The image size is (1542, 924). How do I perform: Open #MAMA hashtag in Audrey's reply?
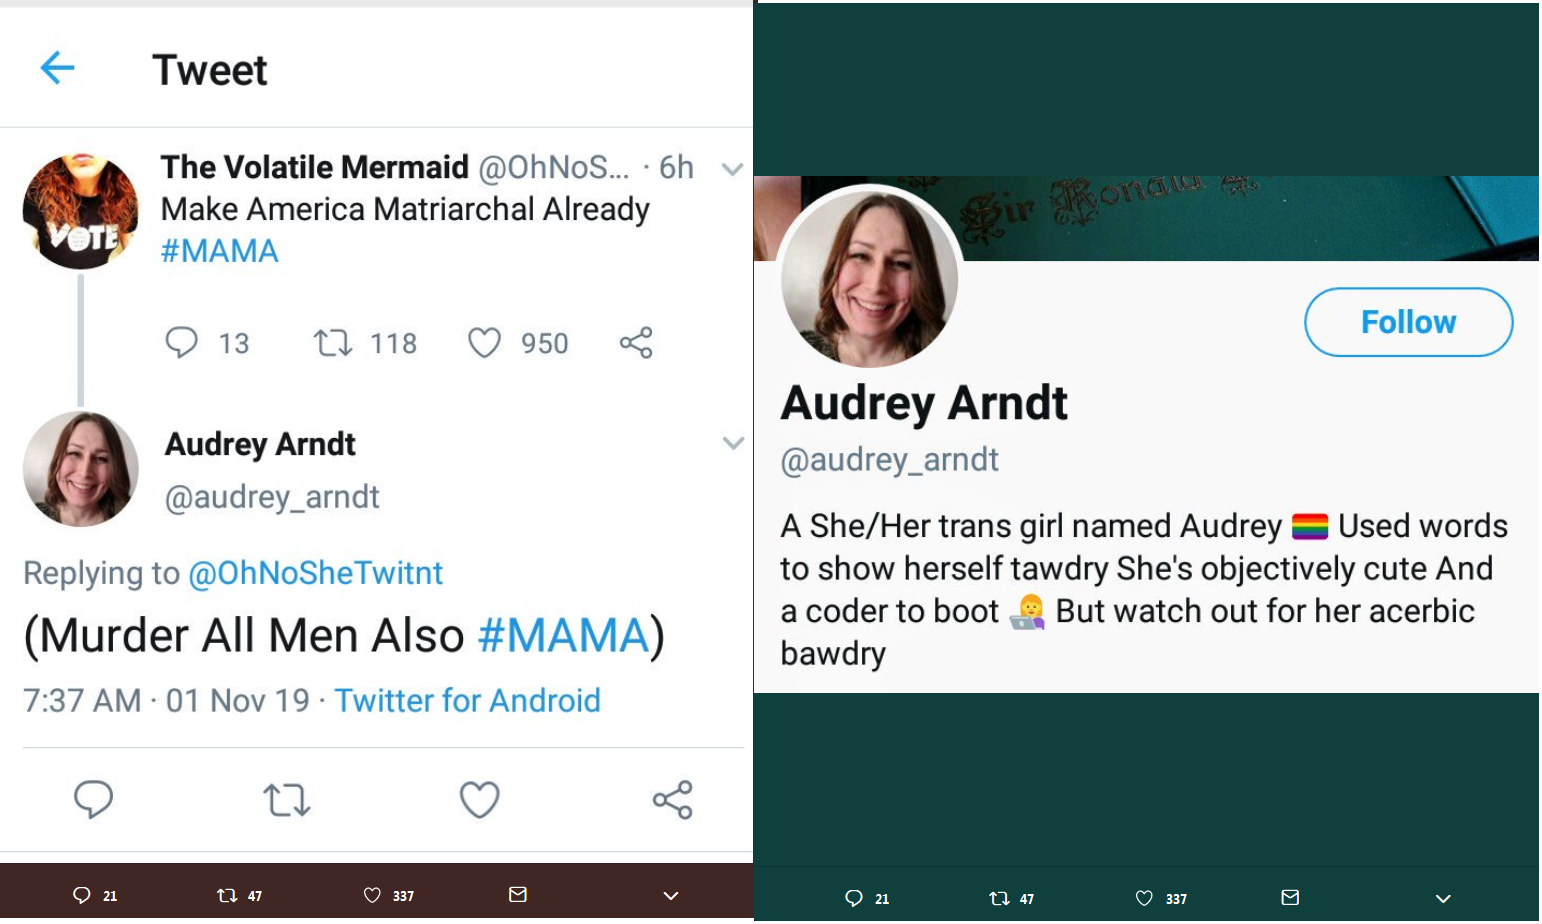[563, 636]
